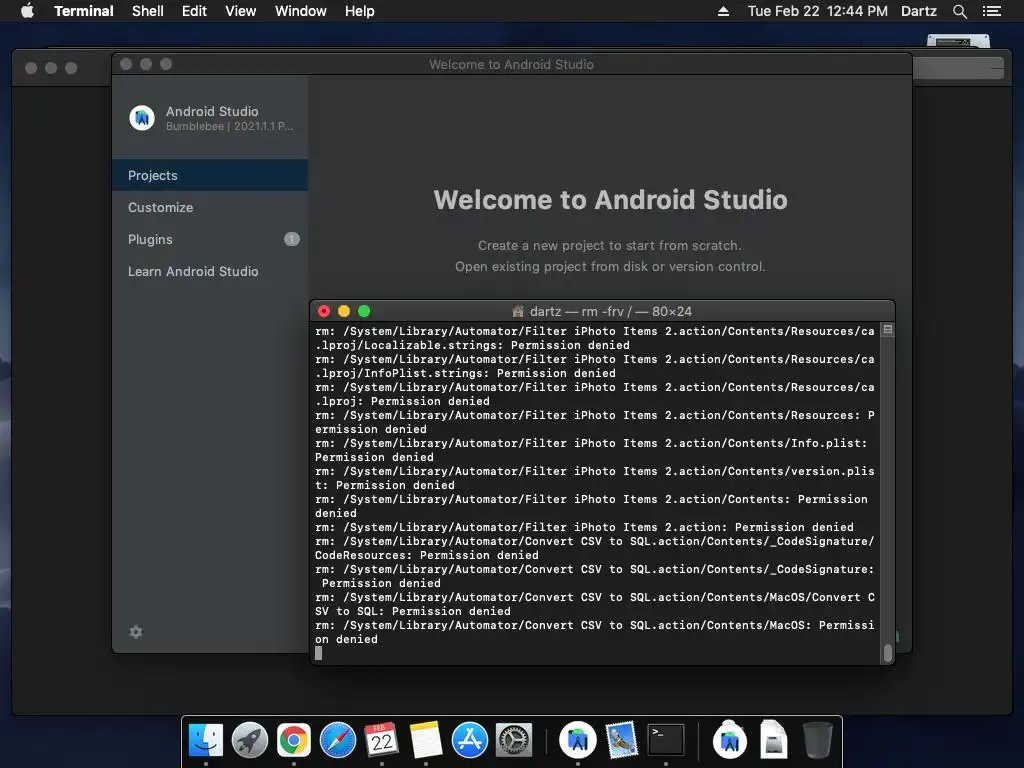Image resolution: width=1024 pixels, height=768 pixels.
Task: Open the Dartz user menu
Action: click(918, 11)
